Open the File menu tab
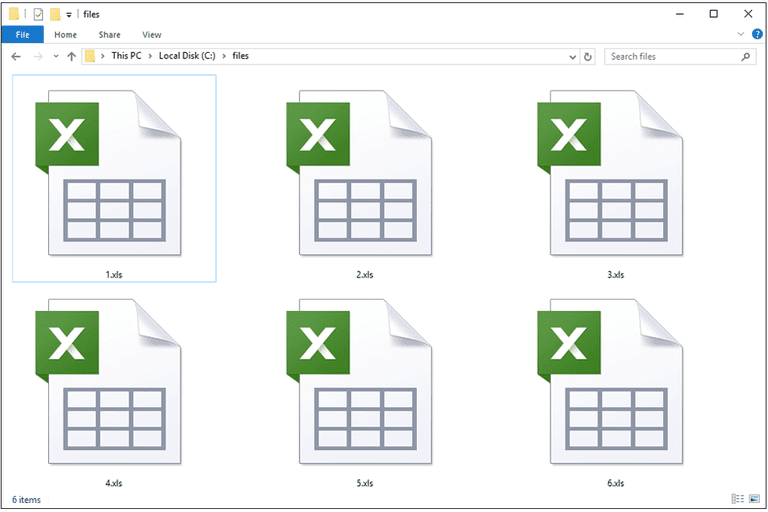The image size is (768, 512). [23, 35]
